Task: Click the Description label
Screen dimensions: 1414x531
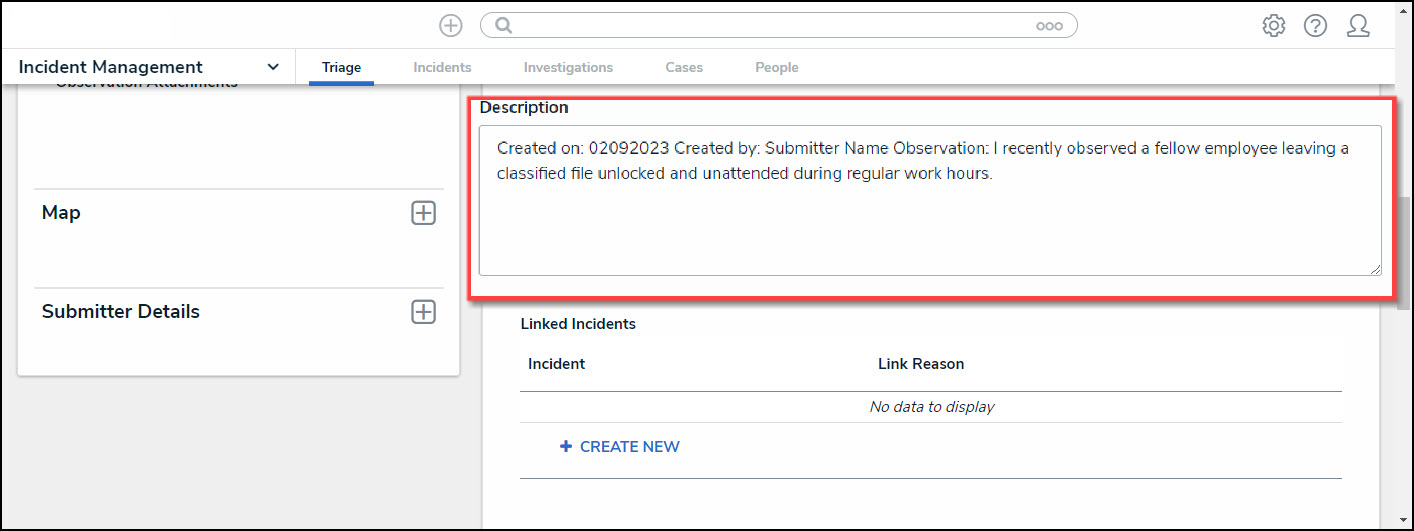Action: click(524, 107)
